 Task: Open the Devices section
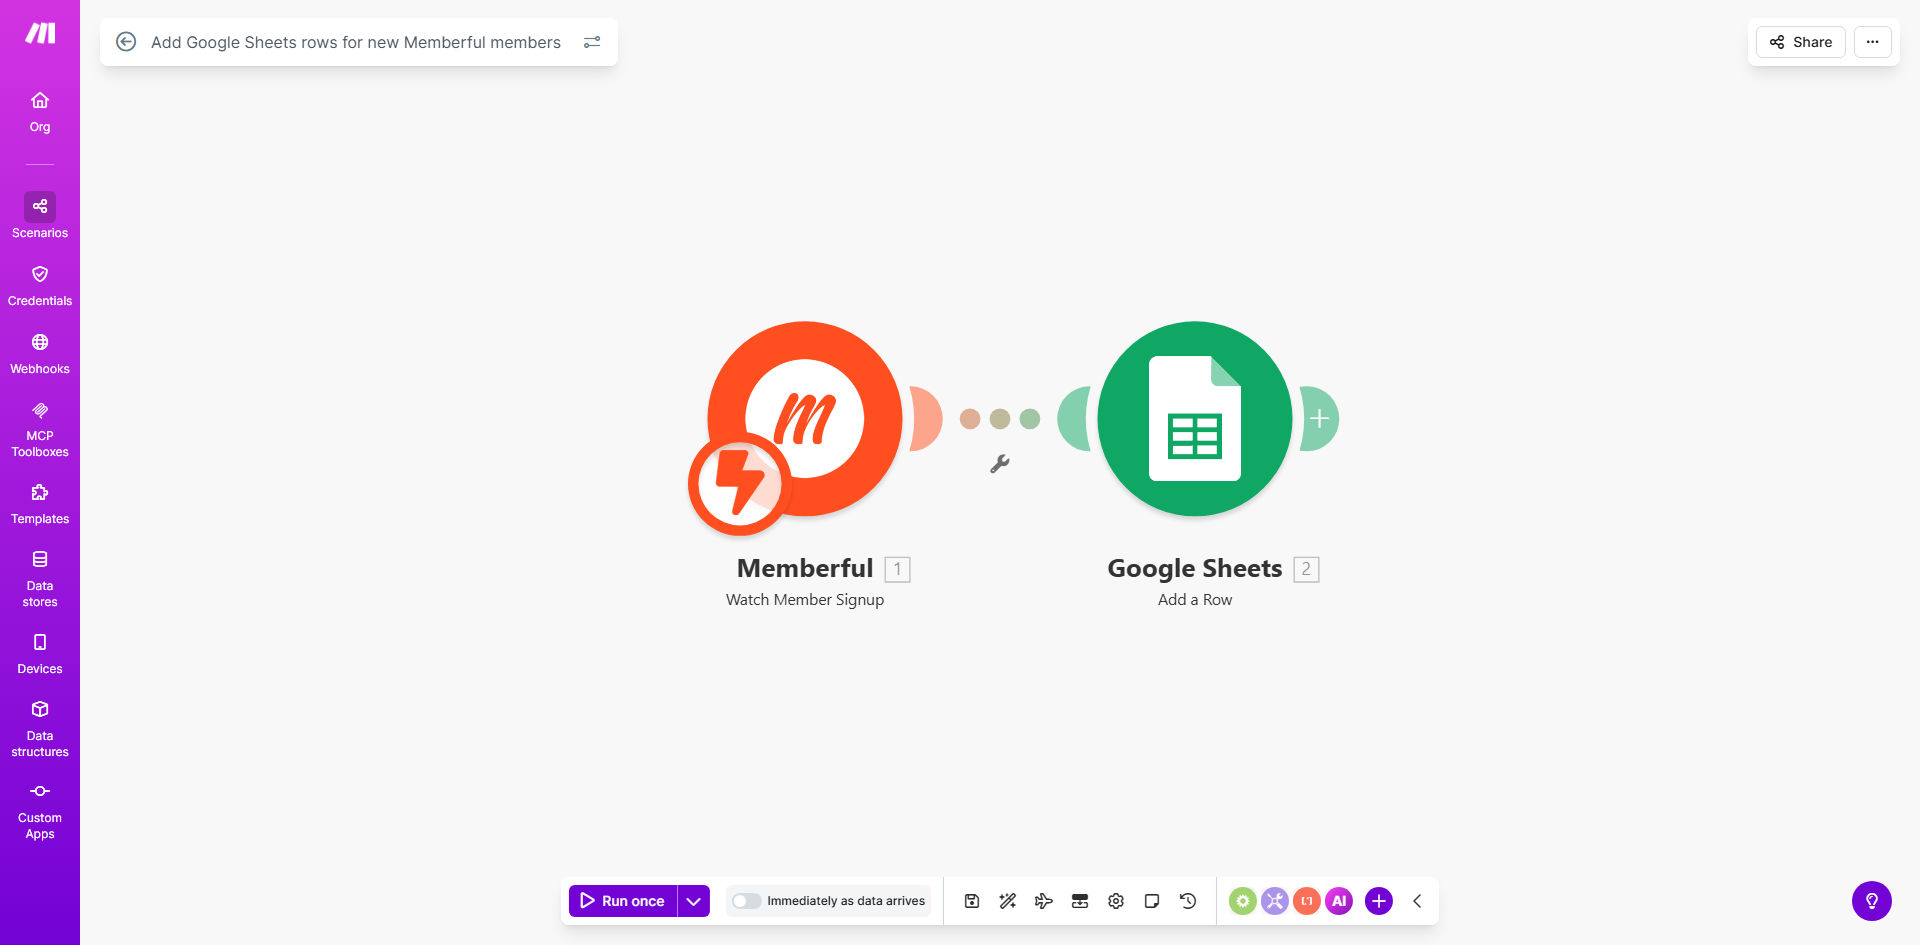(40, 654)
